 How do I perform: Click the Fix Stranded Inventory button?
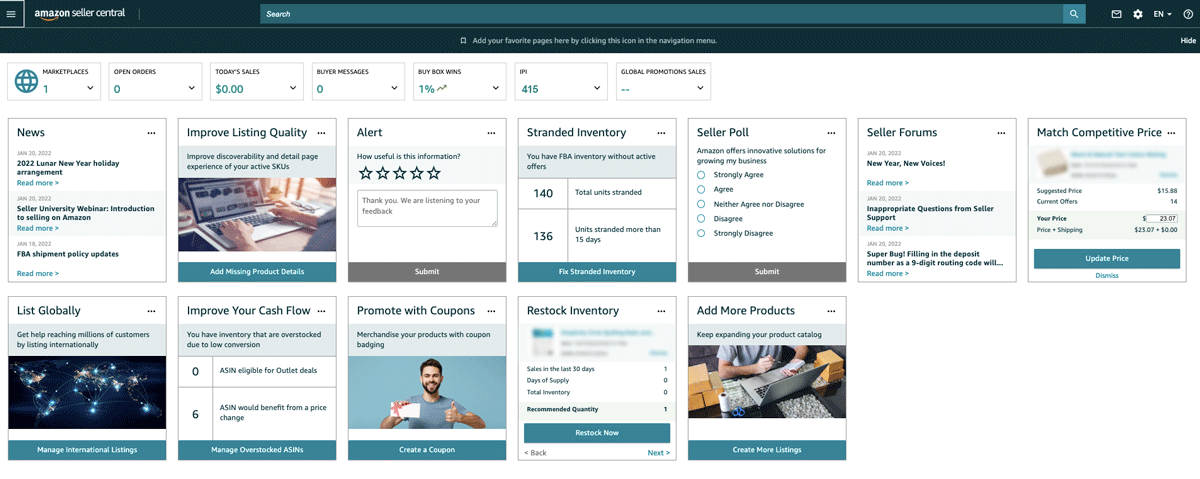coord(597,271)
